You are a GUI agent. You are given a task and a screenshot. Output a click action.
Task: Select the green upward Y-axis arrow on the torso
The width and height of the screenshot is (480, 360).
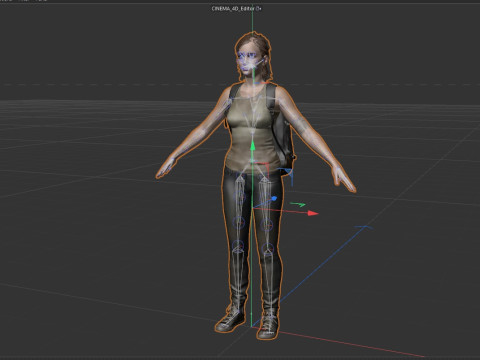pyautogui.click(x=253, y=145)
